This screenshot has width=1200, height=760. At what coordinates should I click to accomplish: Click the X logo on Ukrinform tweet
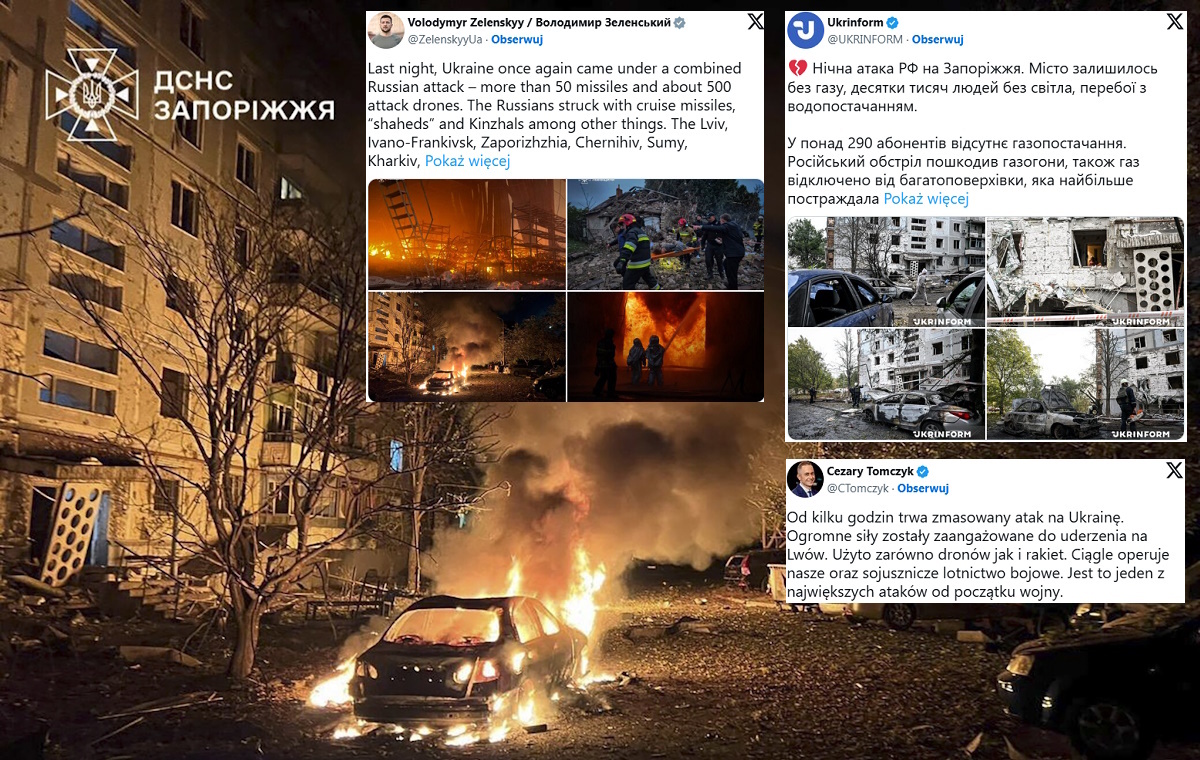tap(1174, 22)
